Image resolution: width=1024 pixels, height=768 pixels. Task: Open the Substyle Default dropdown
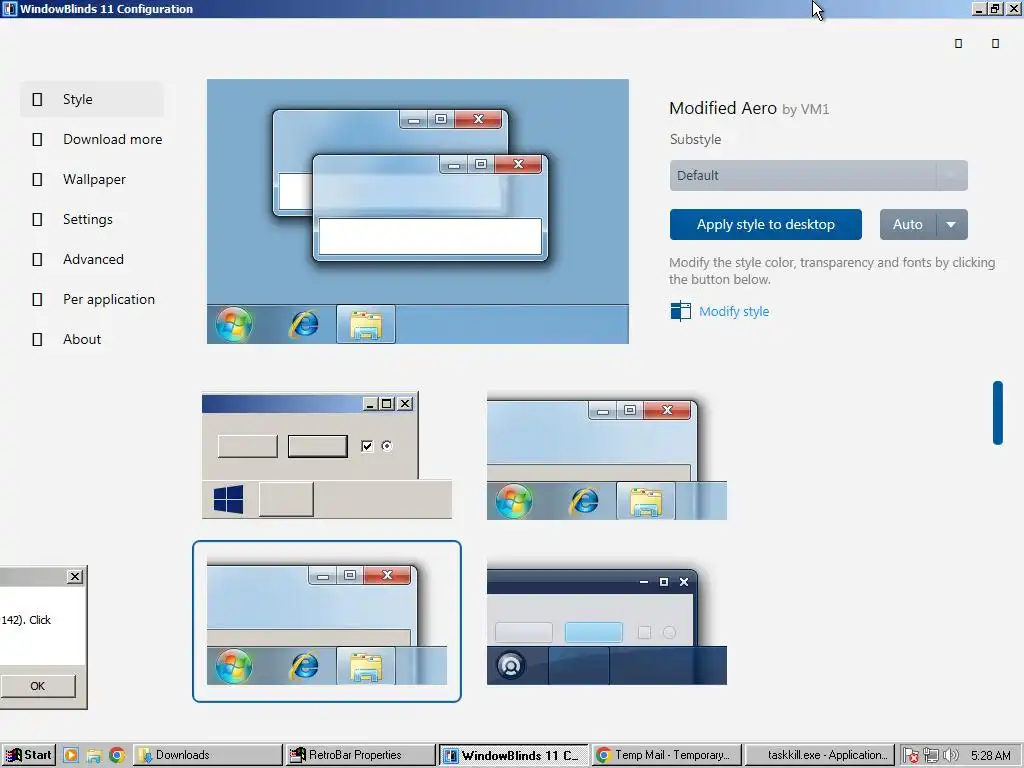pyautogui.click(x=818, y=176)
